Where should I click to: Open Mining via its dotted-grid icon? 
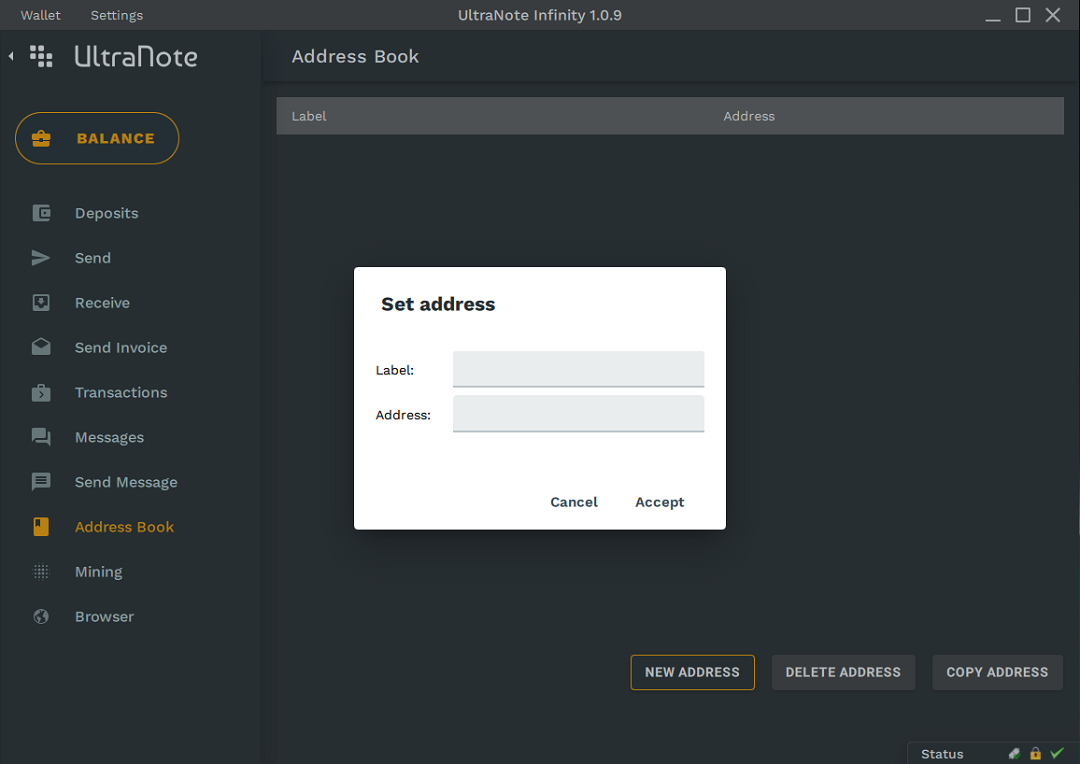pos(41,572)
